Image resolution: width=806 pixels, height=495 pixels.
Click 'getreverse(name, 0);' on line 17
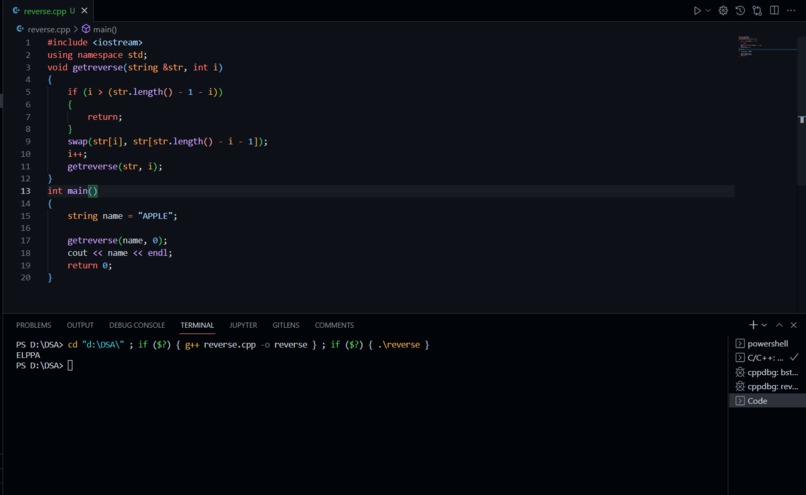[x=117, y=241]
